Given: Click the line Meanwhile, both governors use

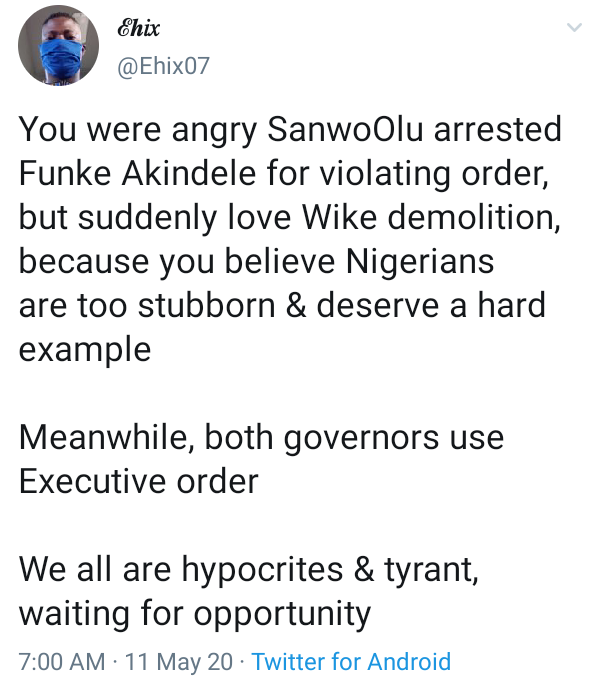Looking at the screenshot, I should click(x=261, y=437).
